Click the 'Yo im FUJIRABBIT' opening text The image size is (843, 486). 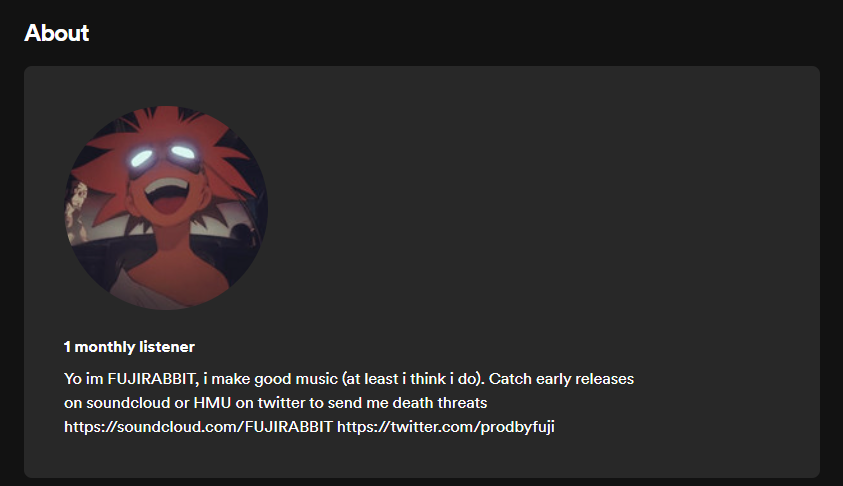click(x=130, y=378)
